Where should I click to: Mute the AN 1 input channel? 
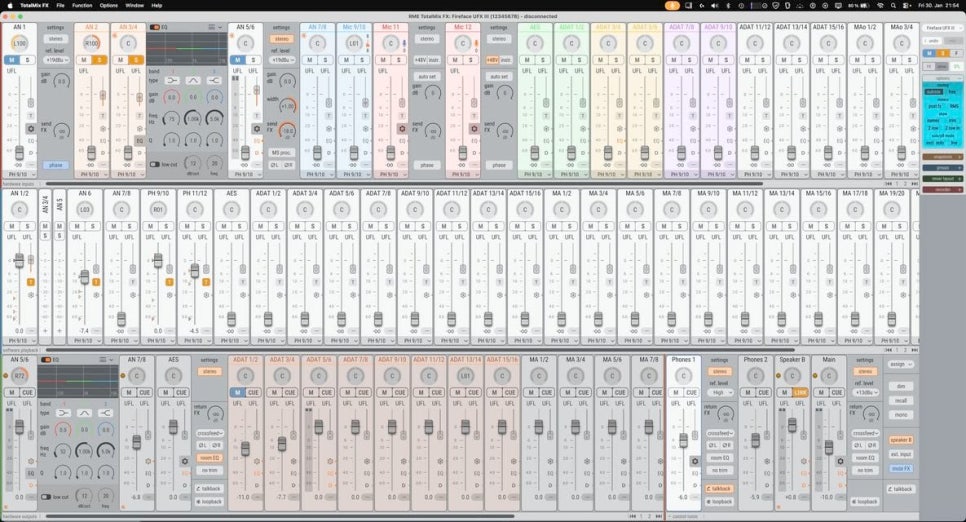(x=12, y=60)
